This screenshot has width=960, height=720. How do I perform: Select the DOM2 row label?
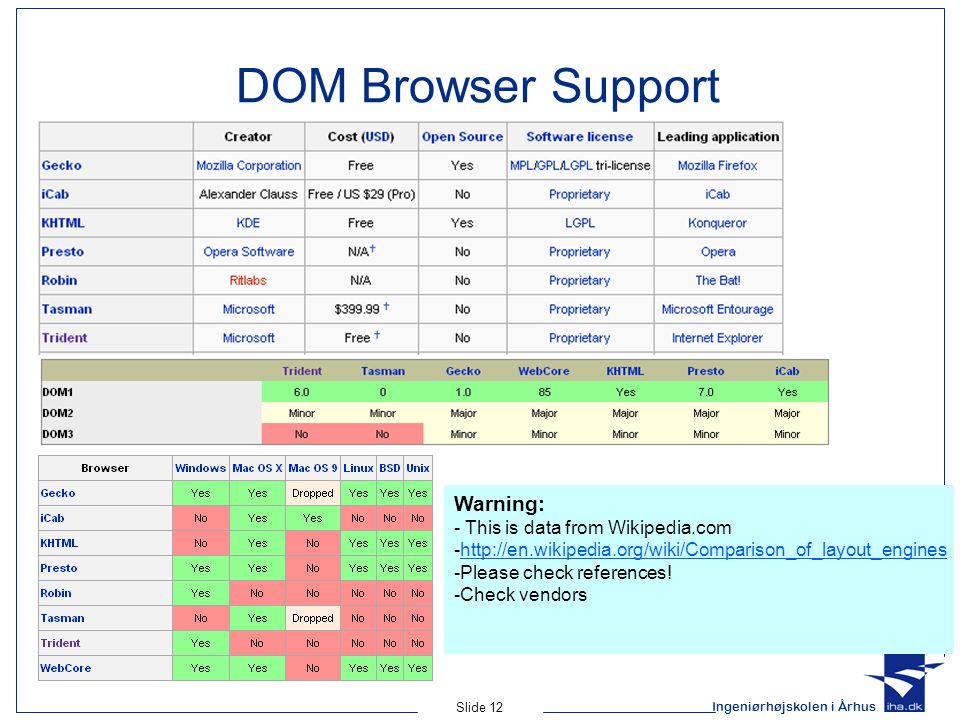coord(58,413)
